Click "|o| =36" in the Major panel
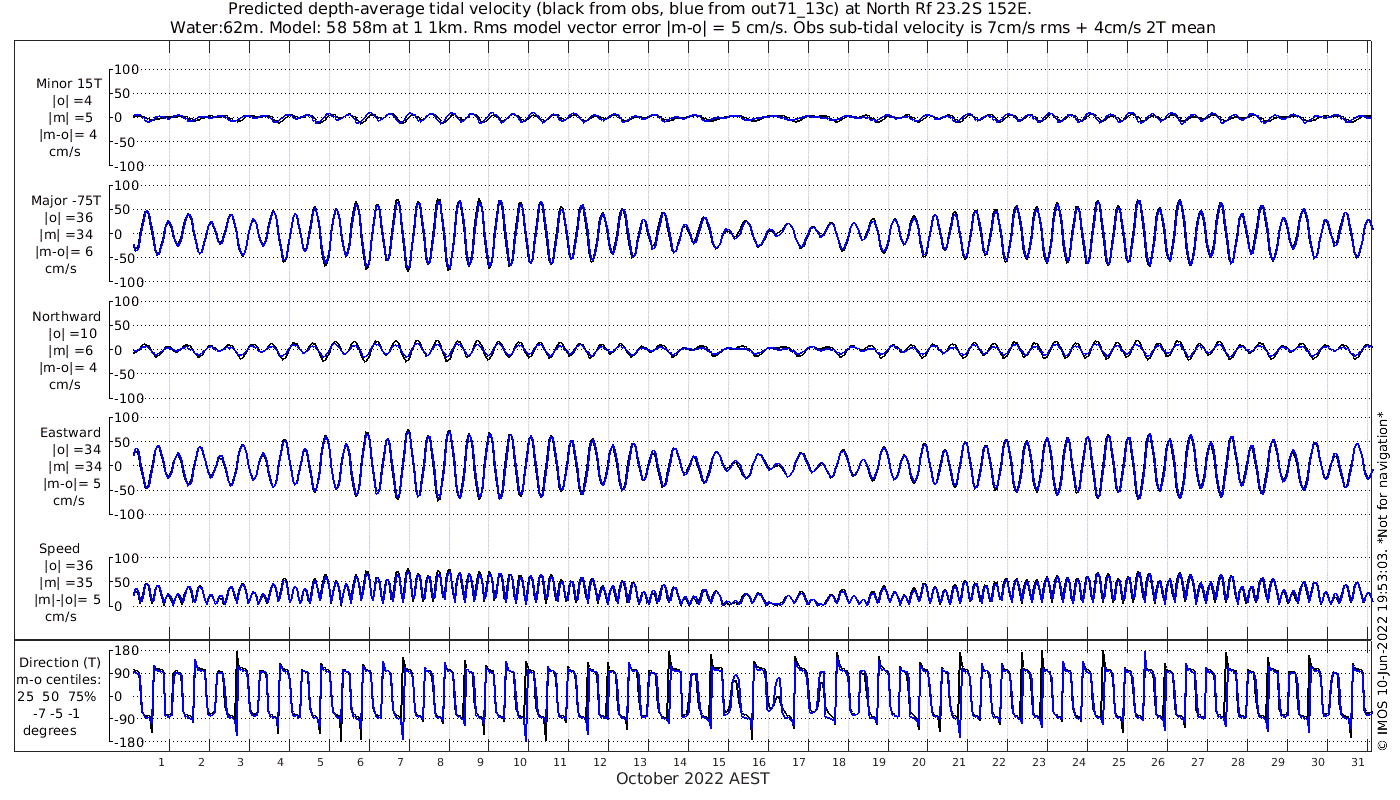Viewport: 1400px width, 800px height. 68,217
